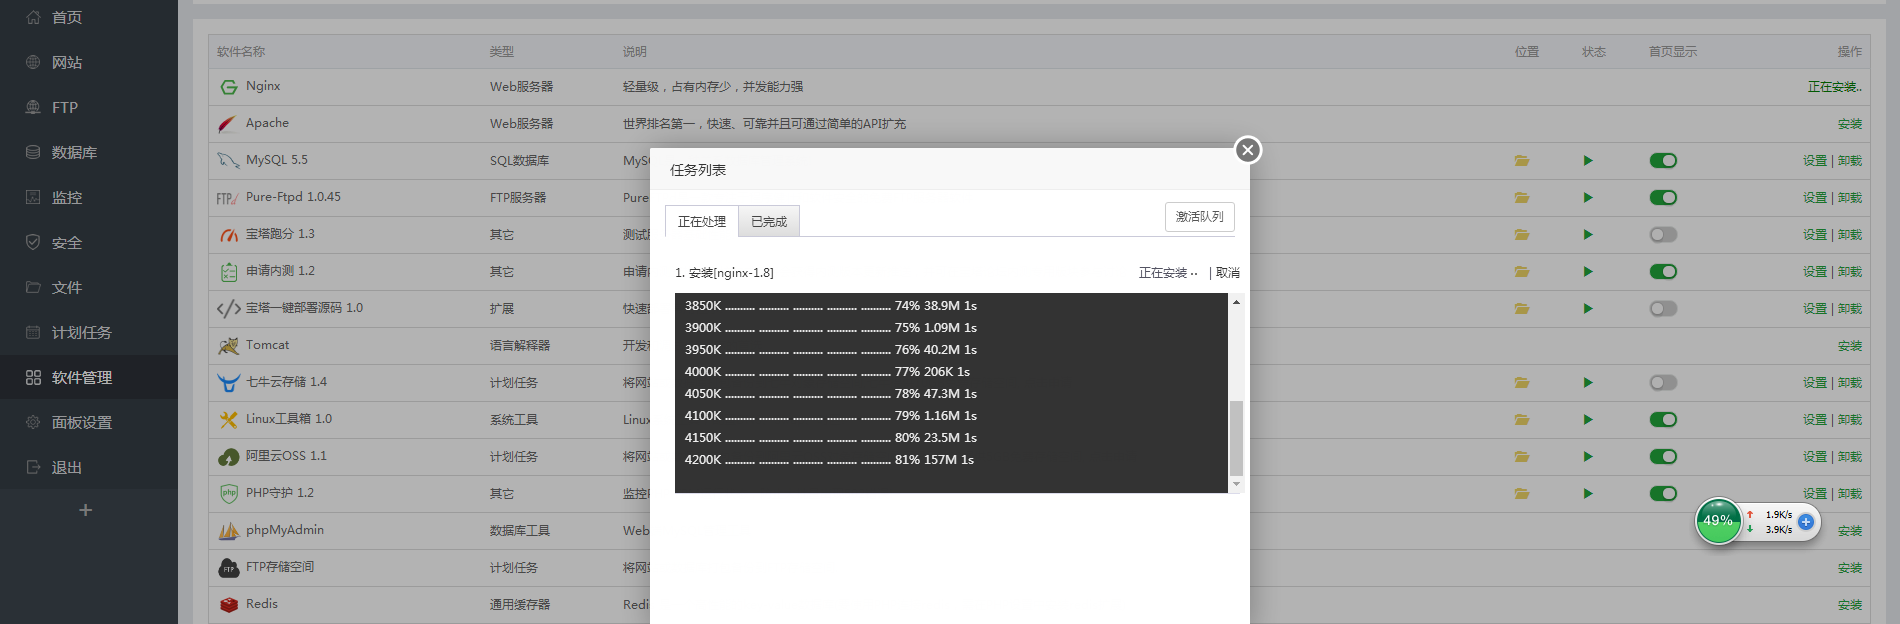The width and height of the screenshot is (1900, 624).
Task: Click the phpMyAdmin sailboat icon
Action: click(229, 531)
